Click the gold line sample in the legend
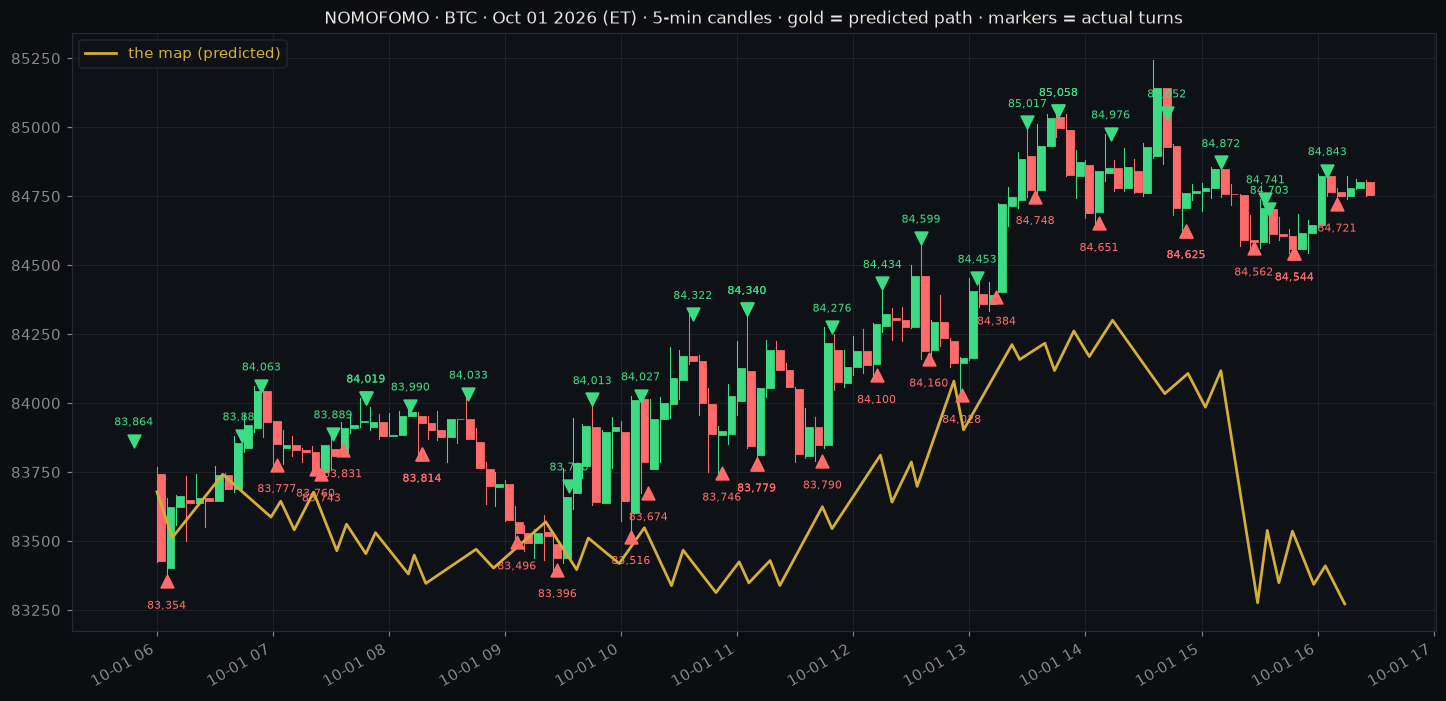 (102, 54)
